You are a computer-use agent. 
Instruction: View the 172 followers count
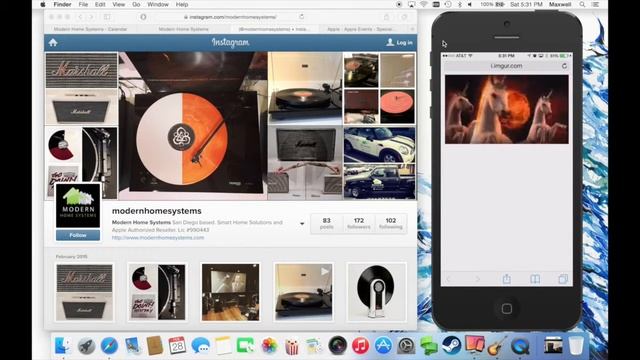pos(359,223)
